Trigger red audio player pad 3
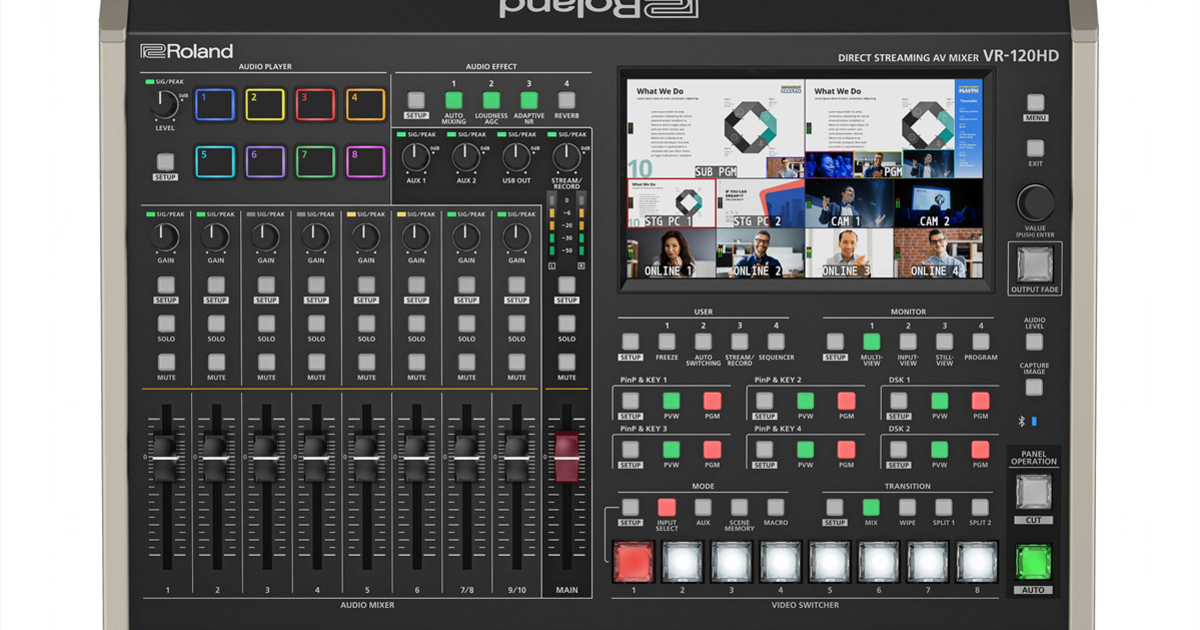 (x=315, y=104)
